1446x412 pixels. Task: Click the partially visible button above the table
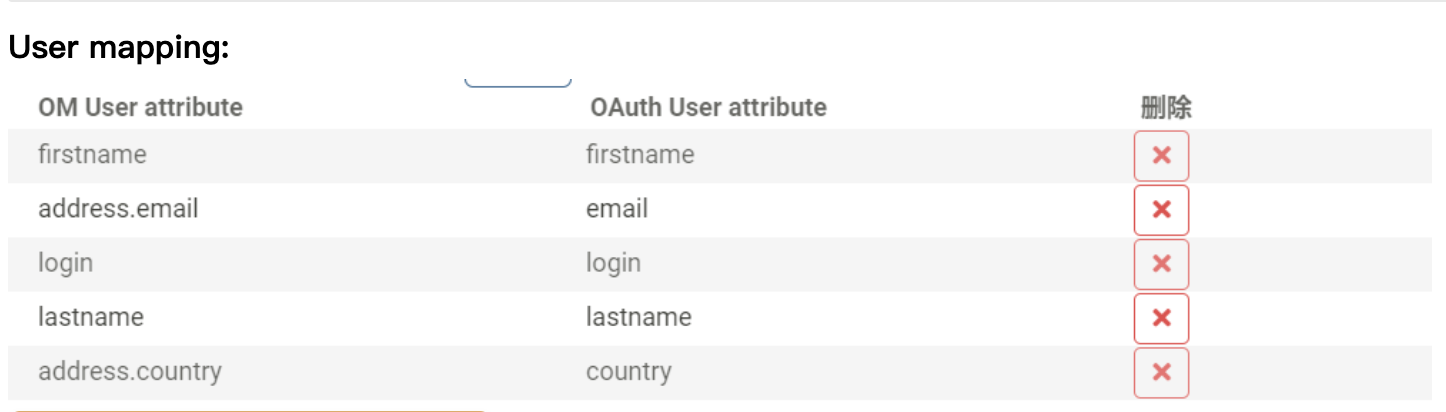(518, 82)
